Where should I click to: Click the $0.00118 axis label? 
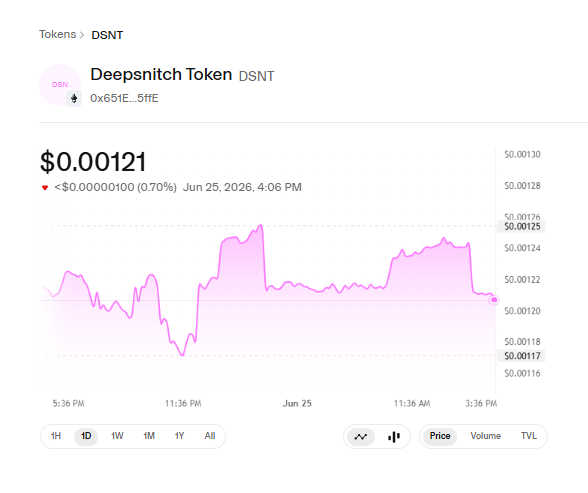pyautogui.click(x=522, y=342)
